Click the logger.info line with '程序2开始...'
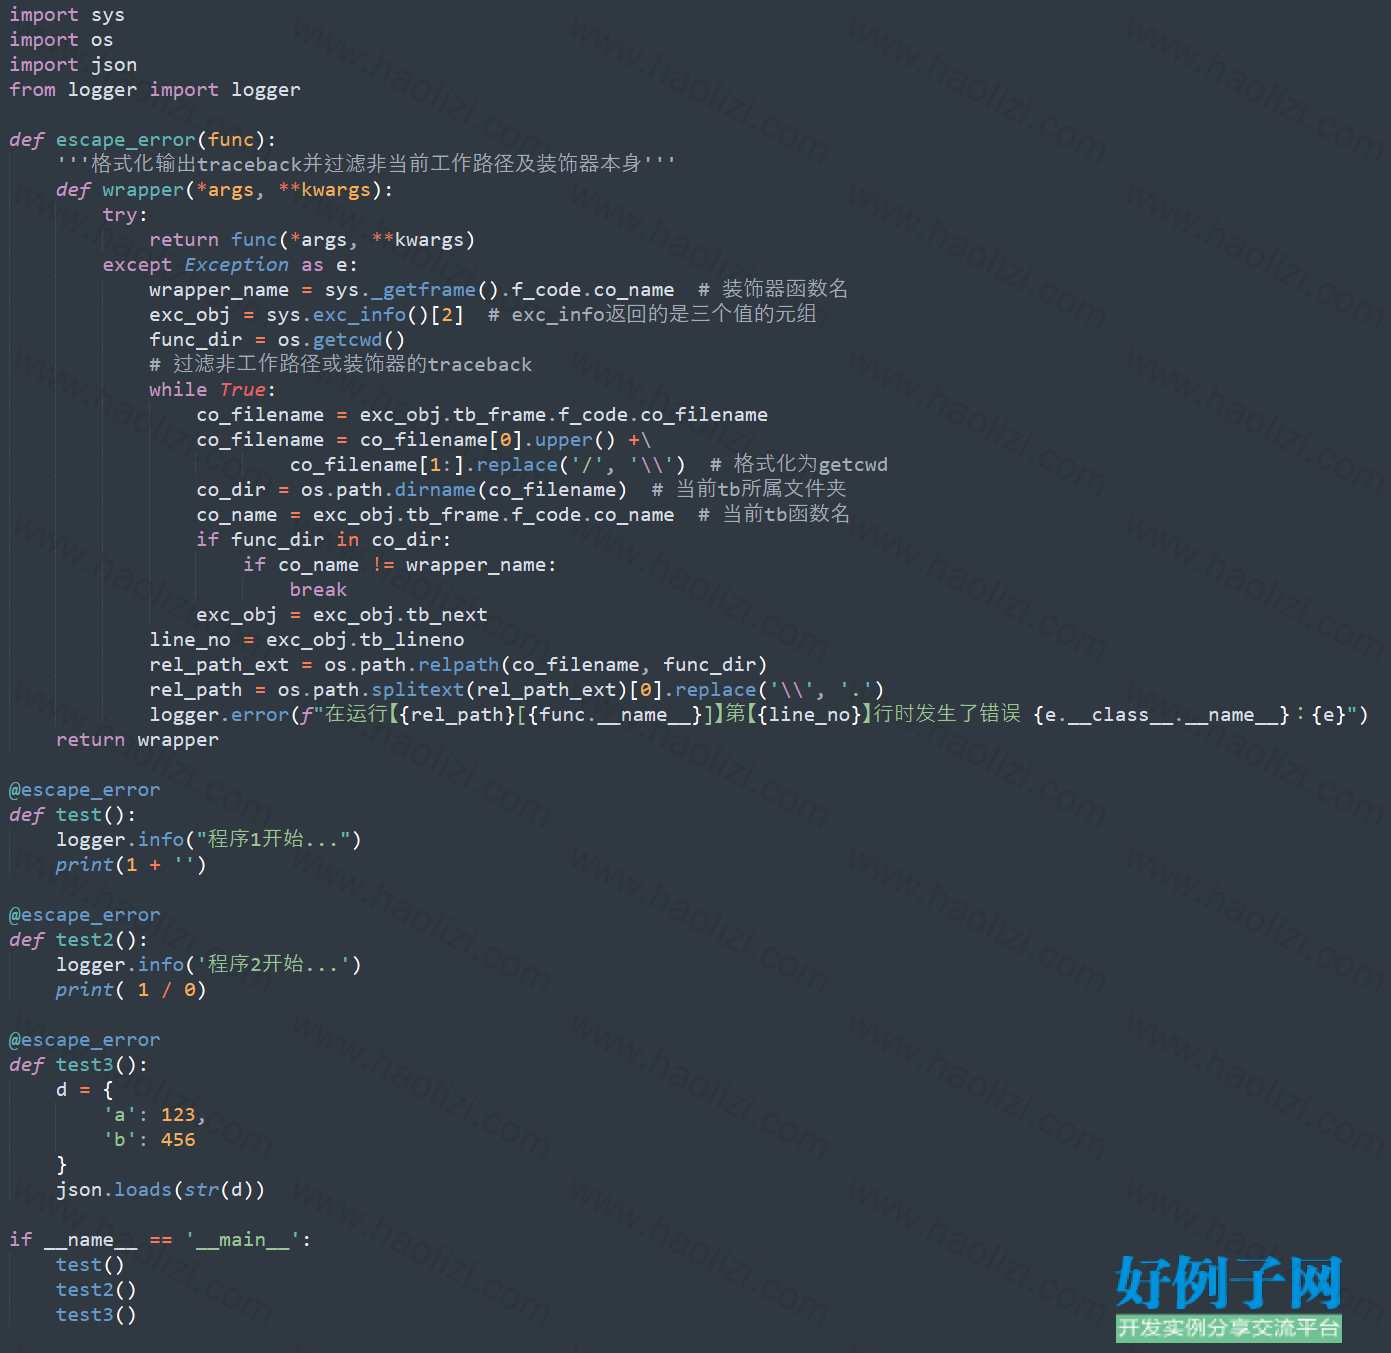Viewport: 1391px width, 1353px height. (x=209, y=965)
